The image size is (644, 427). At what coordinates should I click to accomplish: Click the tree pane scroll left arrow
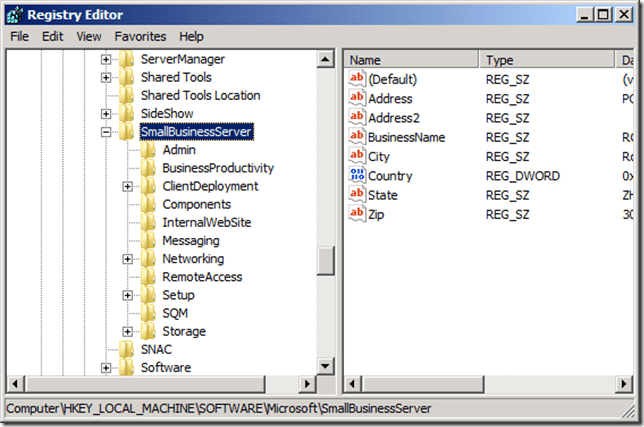(16, 384)
